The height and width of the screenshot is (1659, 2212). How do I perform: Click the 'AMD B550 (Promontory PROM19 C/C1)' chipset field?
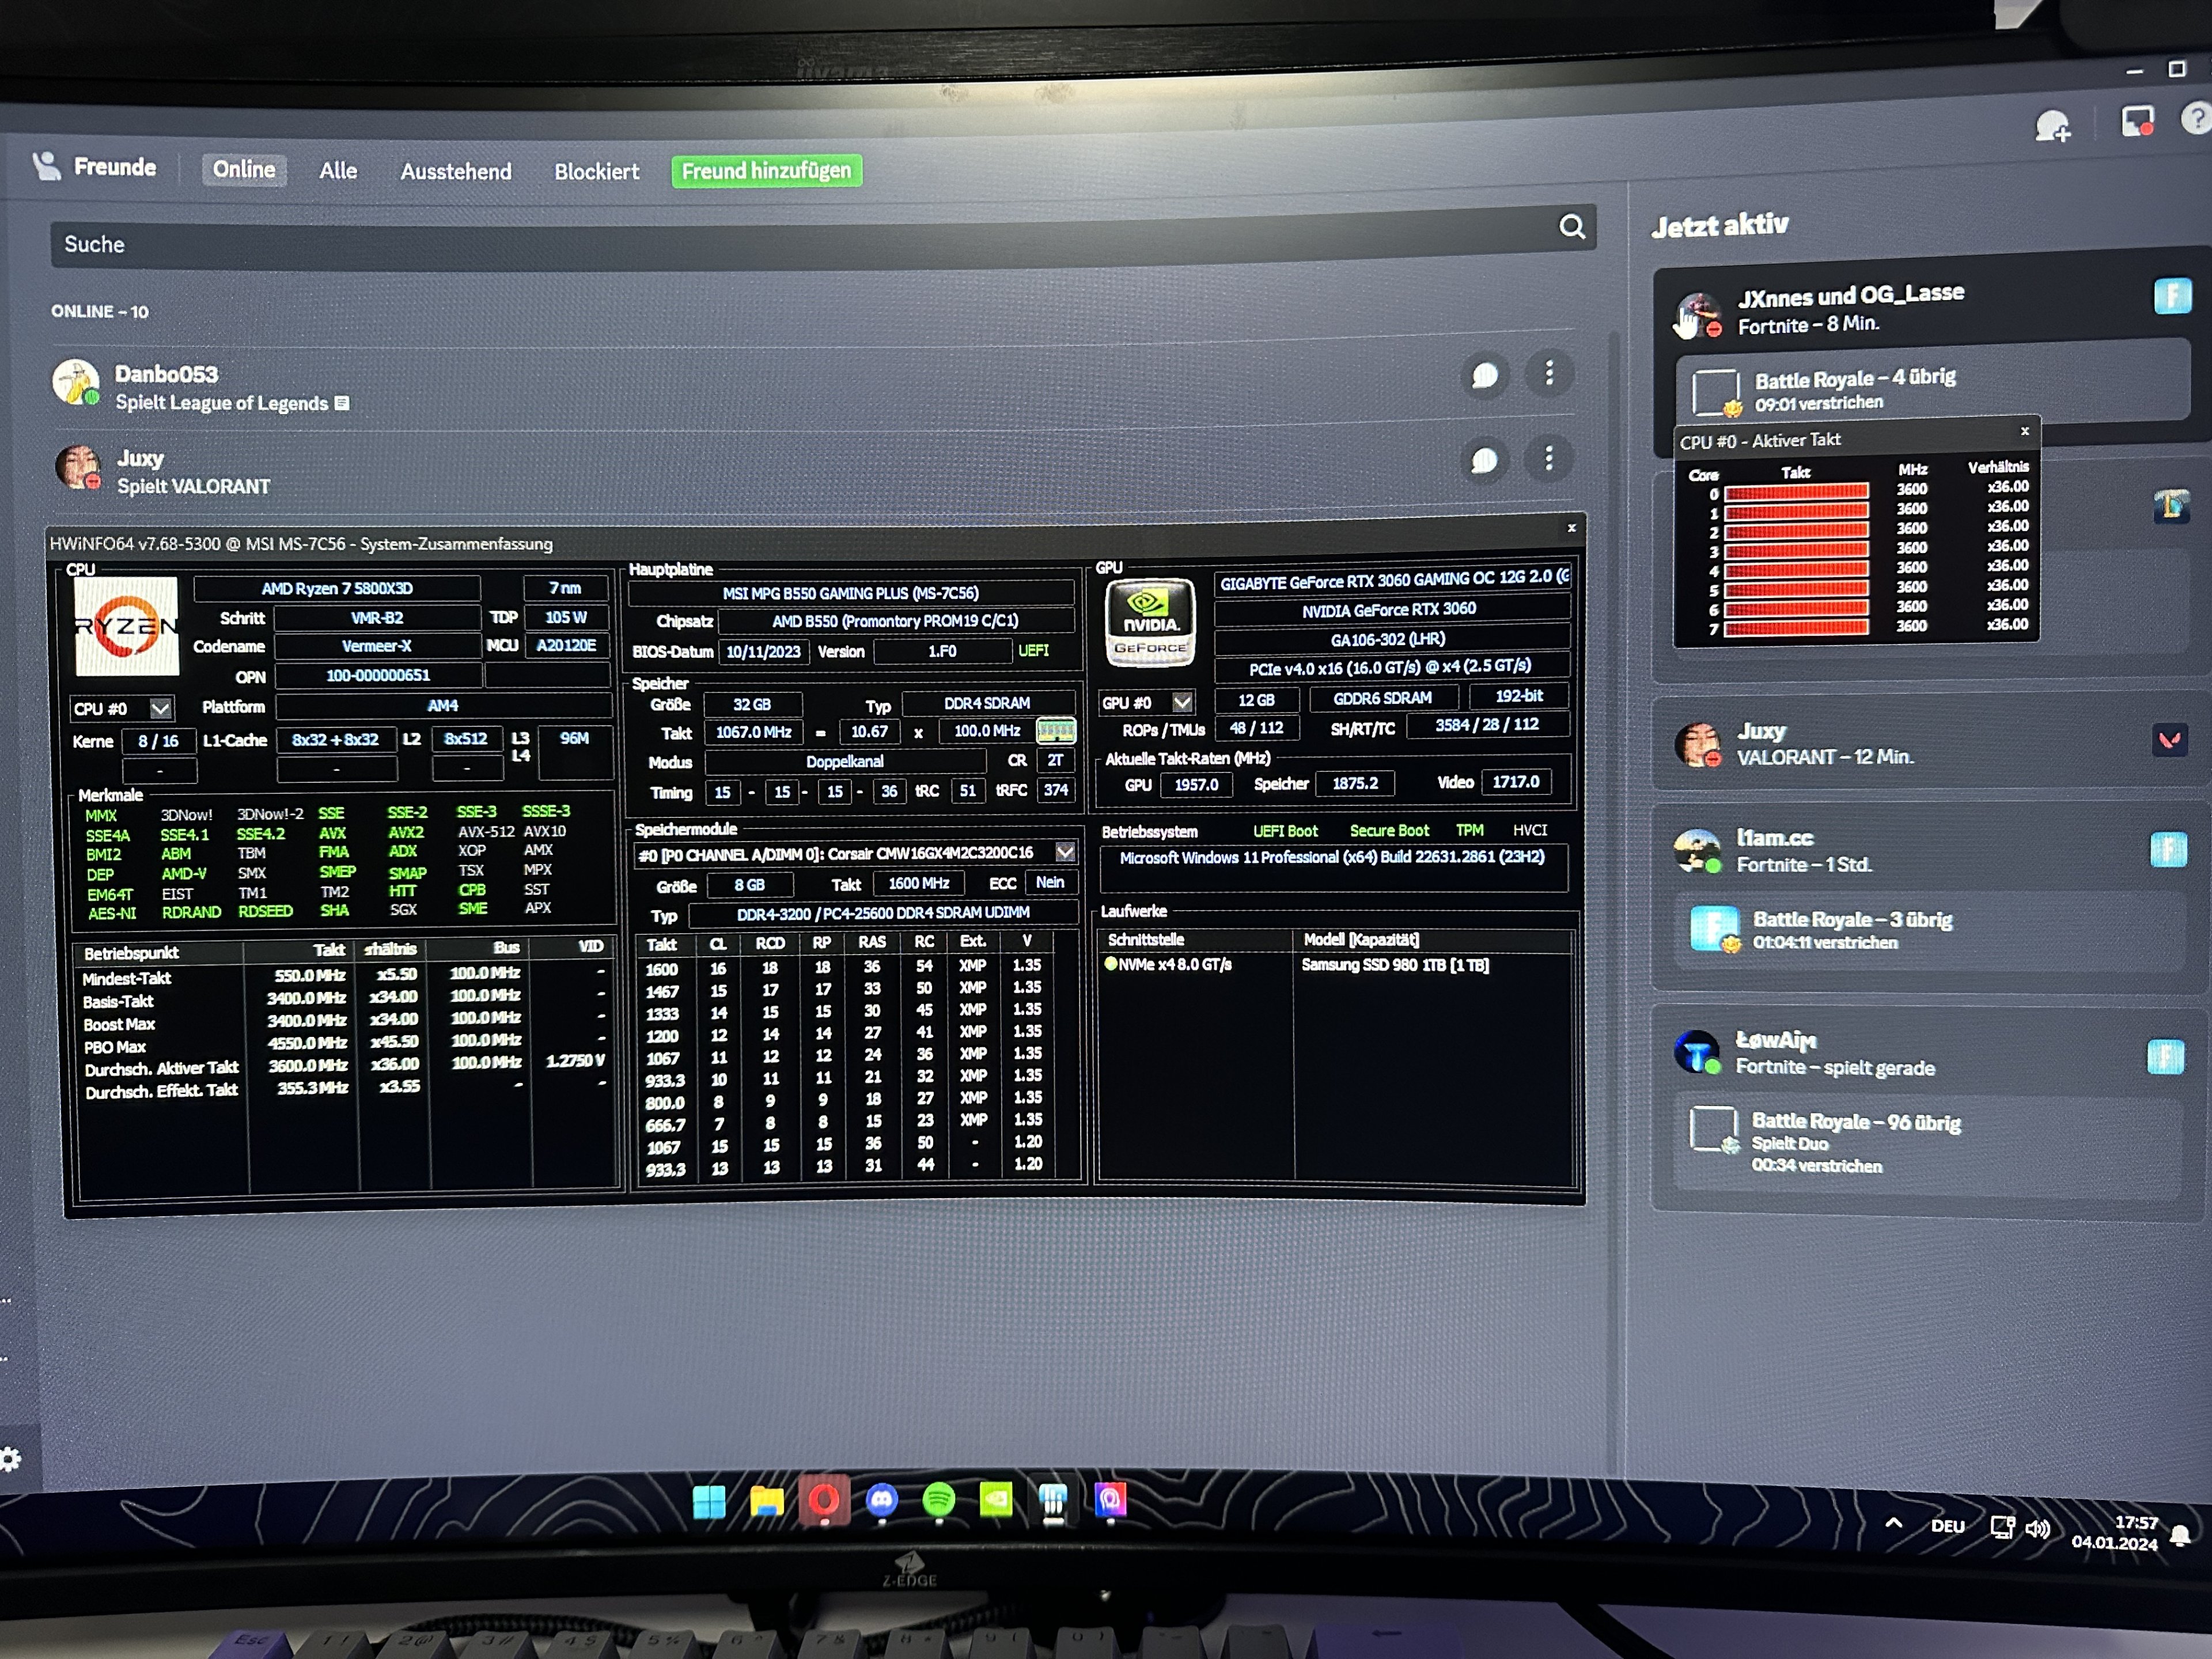(895, 621)
